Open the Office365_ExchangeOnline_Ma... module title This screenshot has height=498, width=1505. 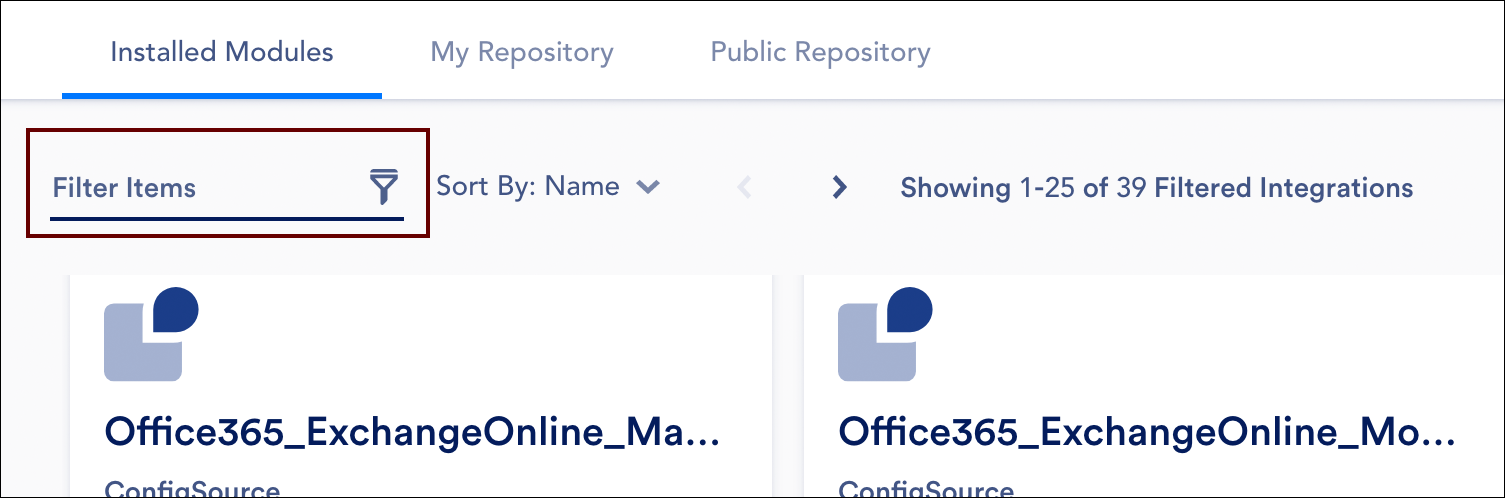412,432
